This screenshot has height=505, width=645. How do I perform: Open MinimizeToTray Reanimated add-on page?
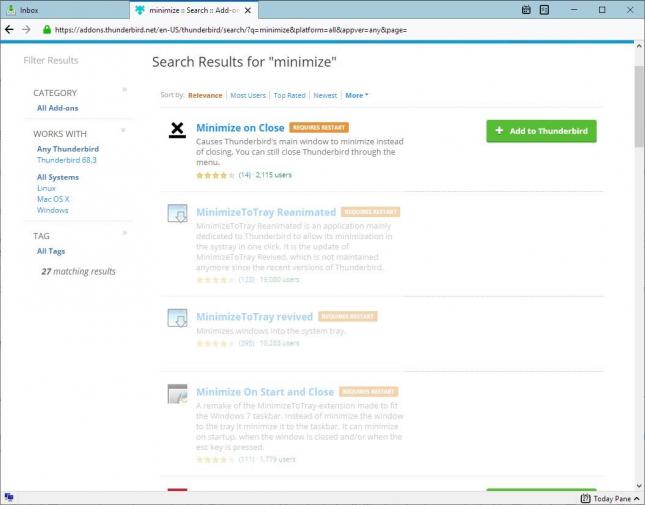pos(266,212)
